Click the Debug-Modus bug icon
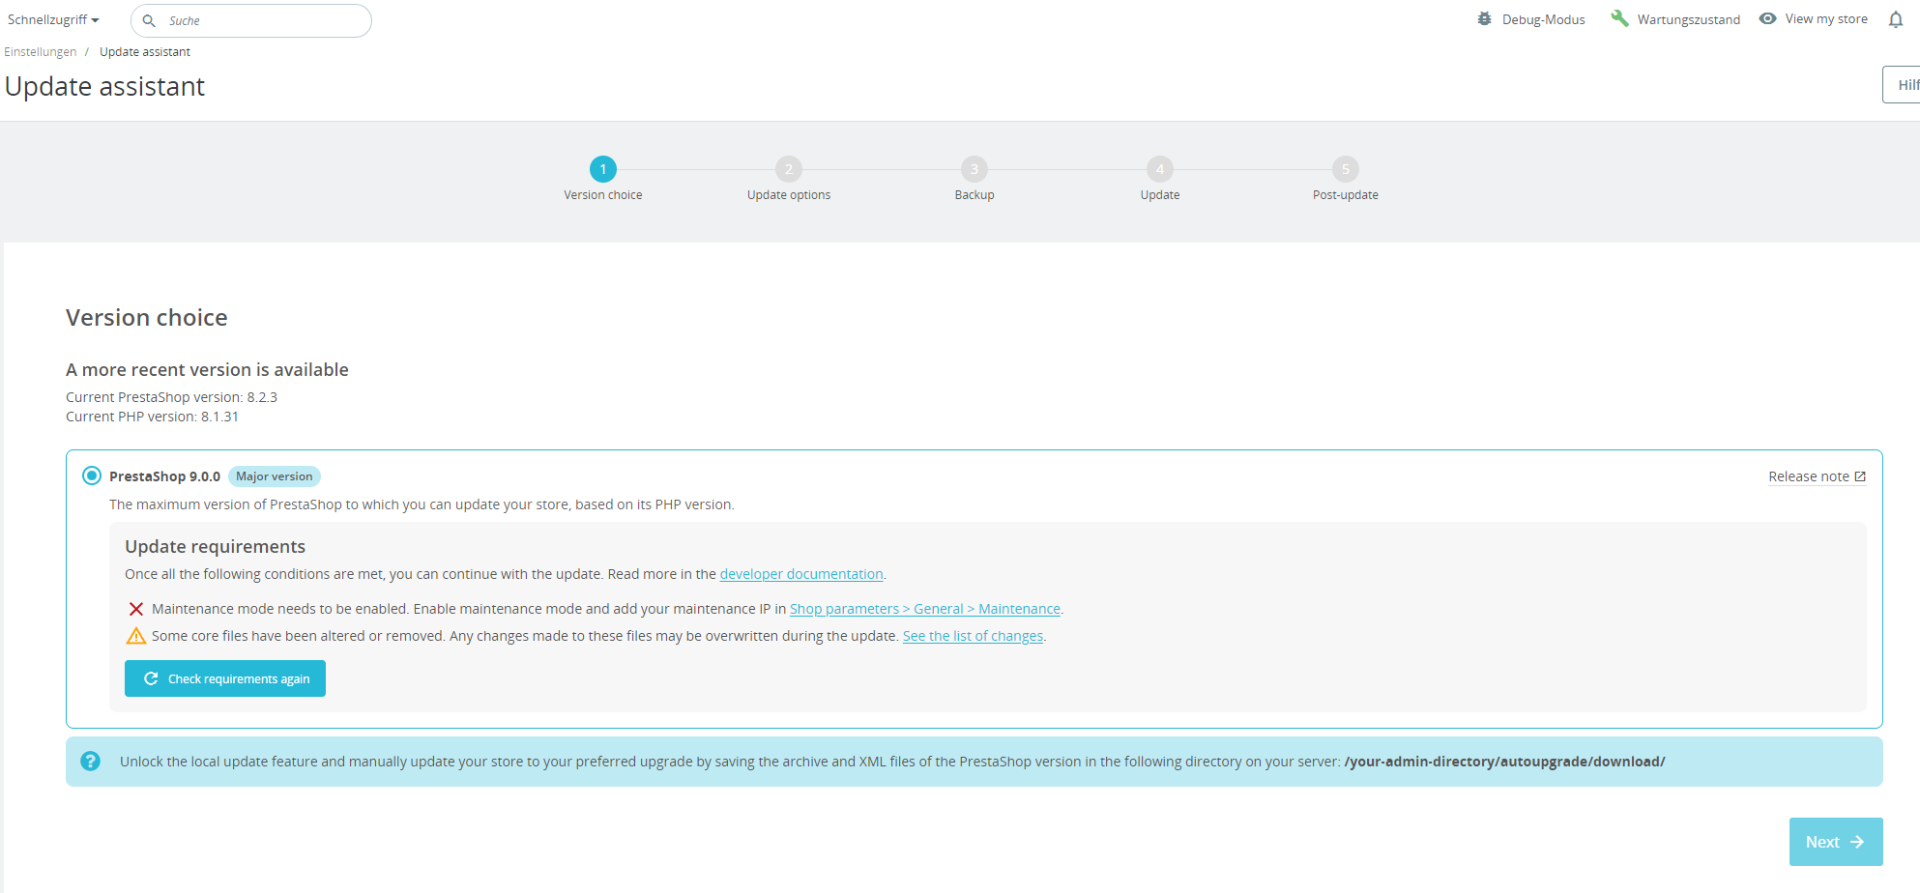 tap(1485, 19)
